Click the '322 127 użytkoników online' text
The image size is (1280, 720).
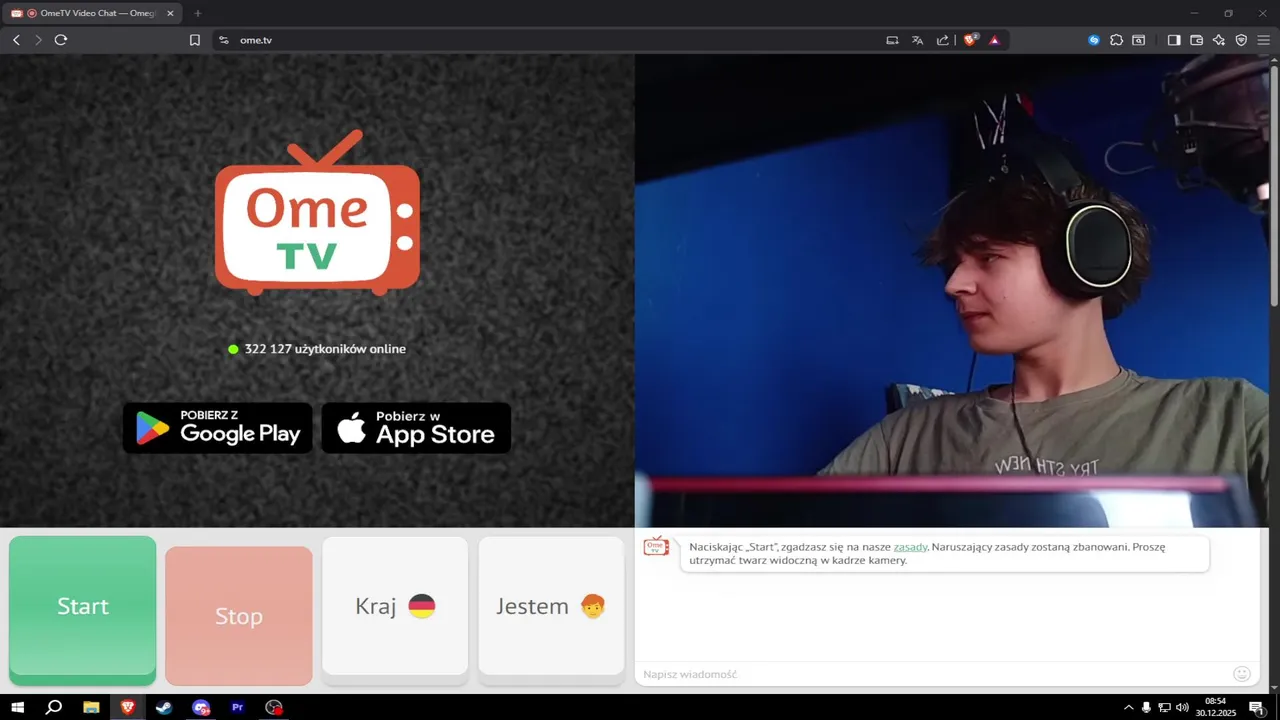coord(325,349)
